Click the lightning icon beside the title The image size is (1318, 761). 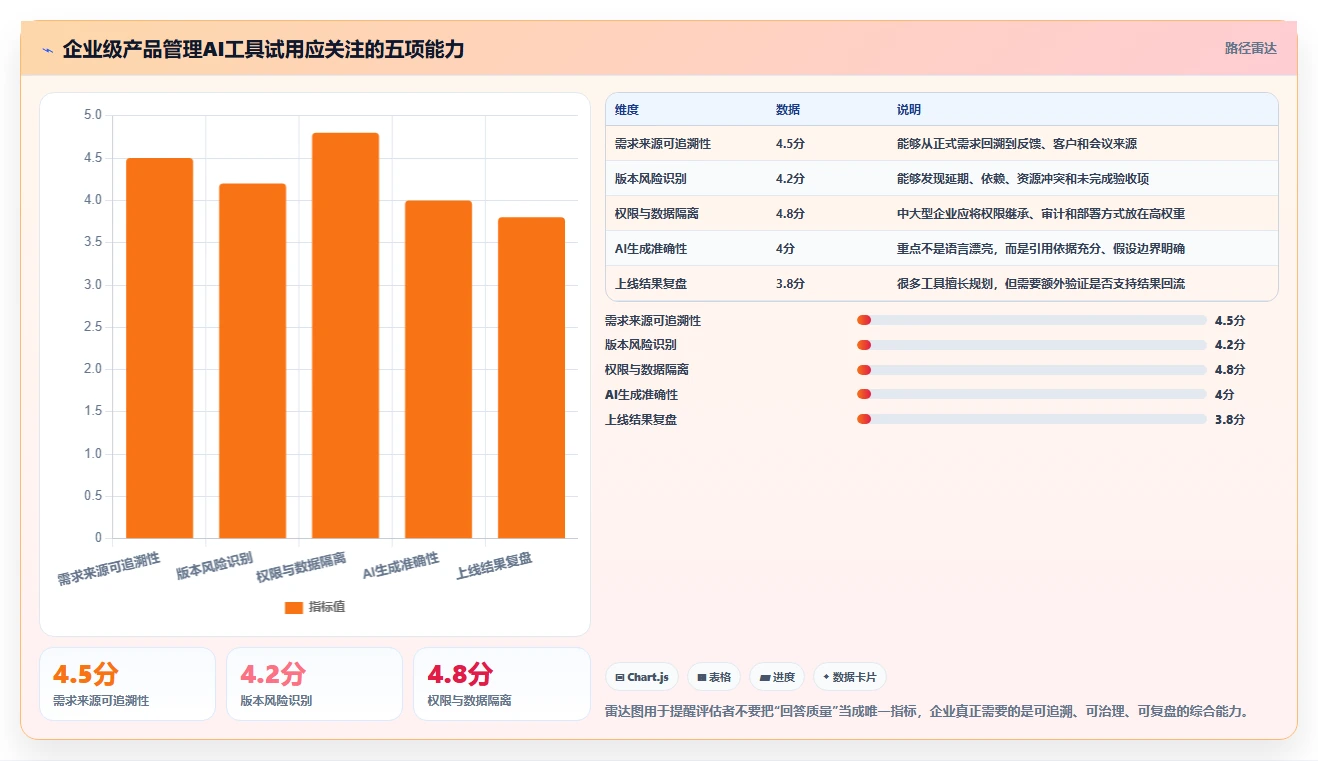pos(47,49)
